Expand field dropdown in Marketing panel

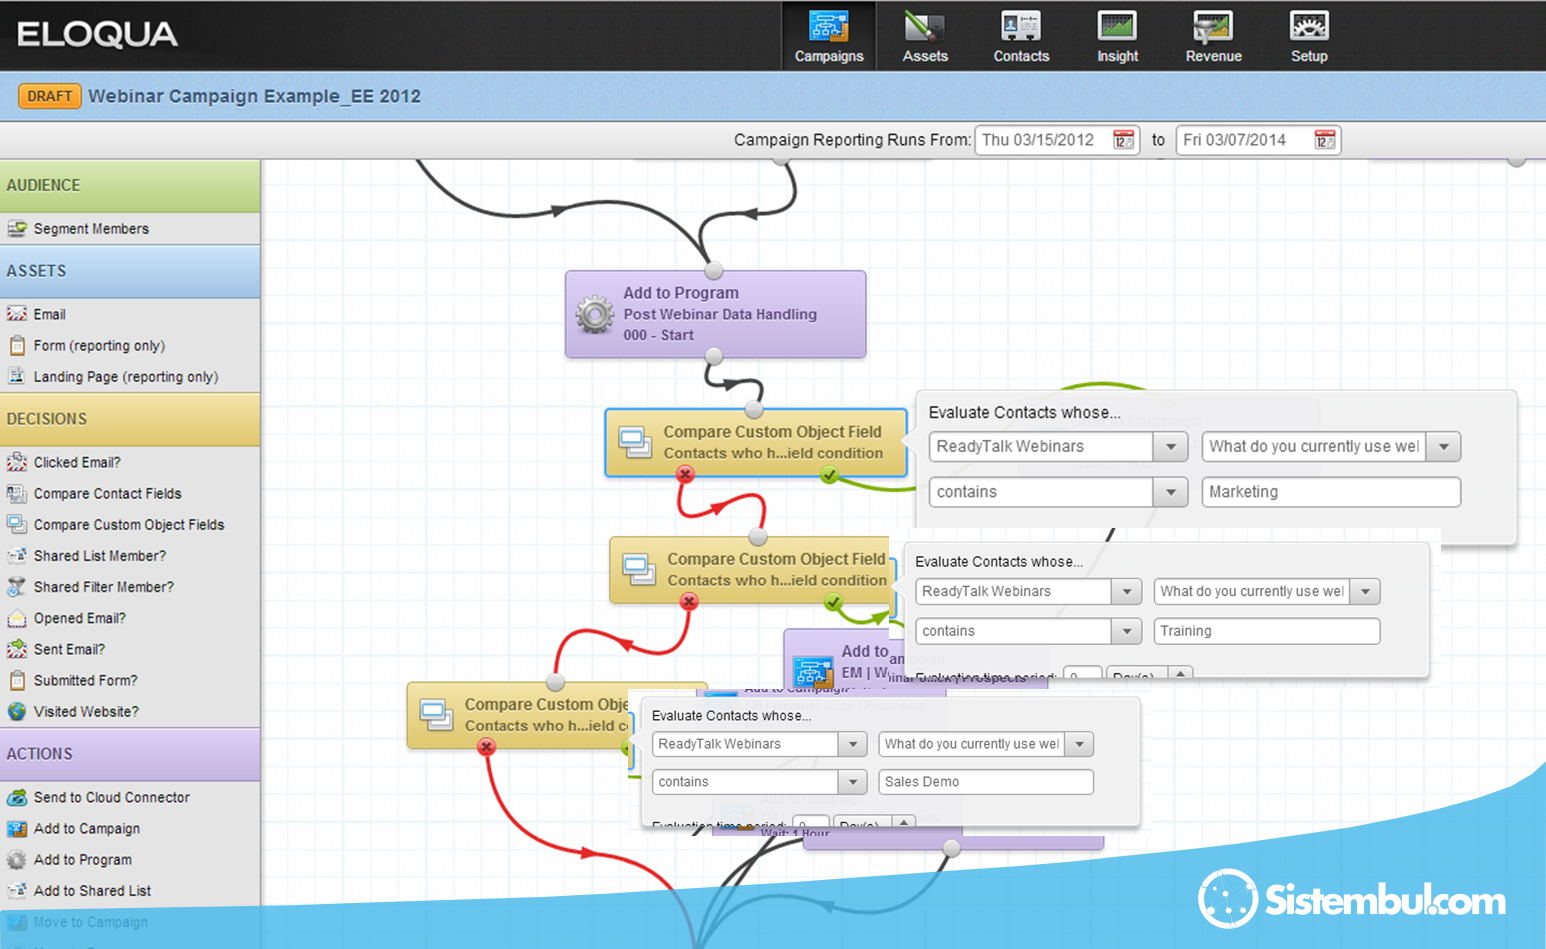coord(1444,446)
